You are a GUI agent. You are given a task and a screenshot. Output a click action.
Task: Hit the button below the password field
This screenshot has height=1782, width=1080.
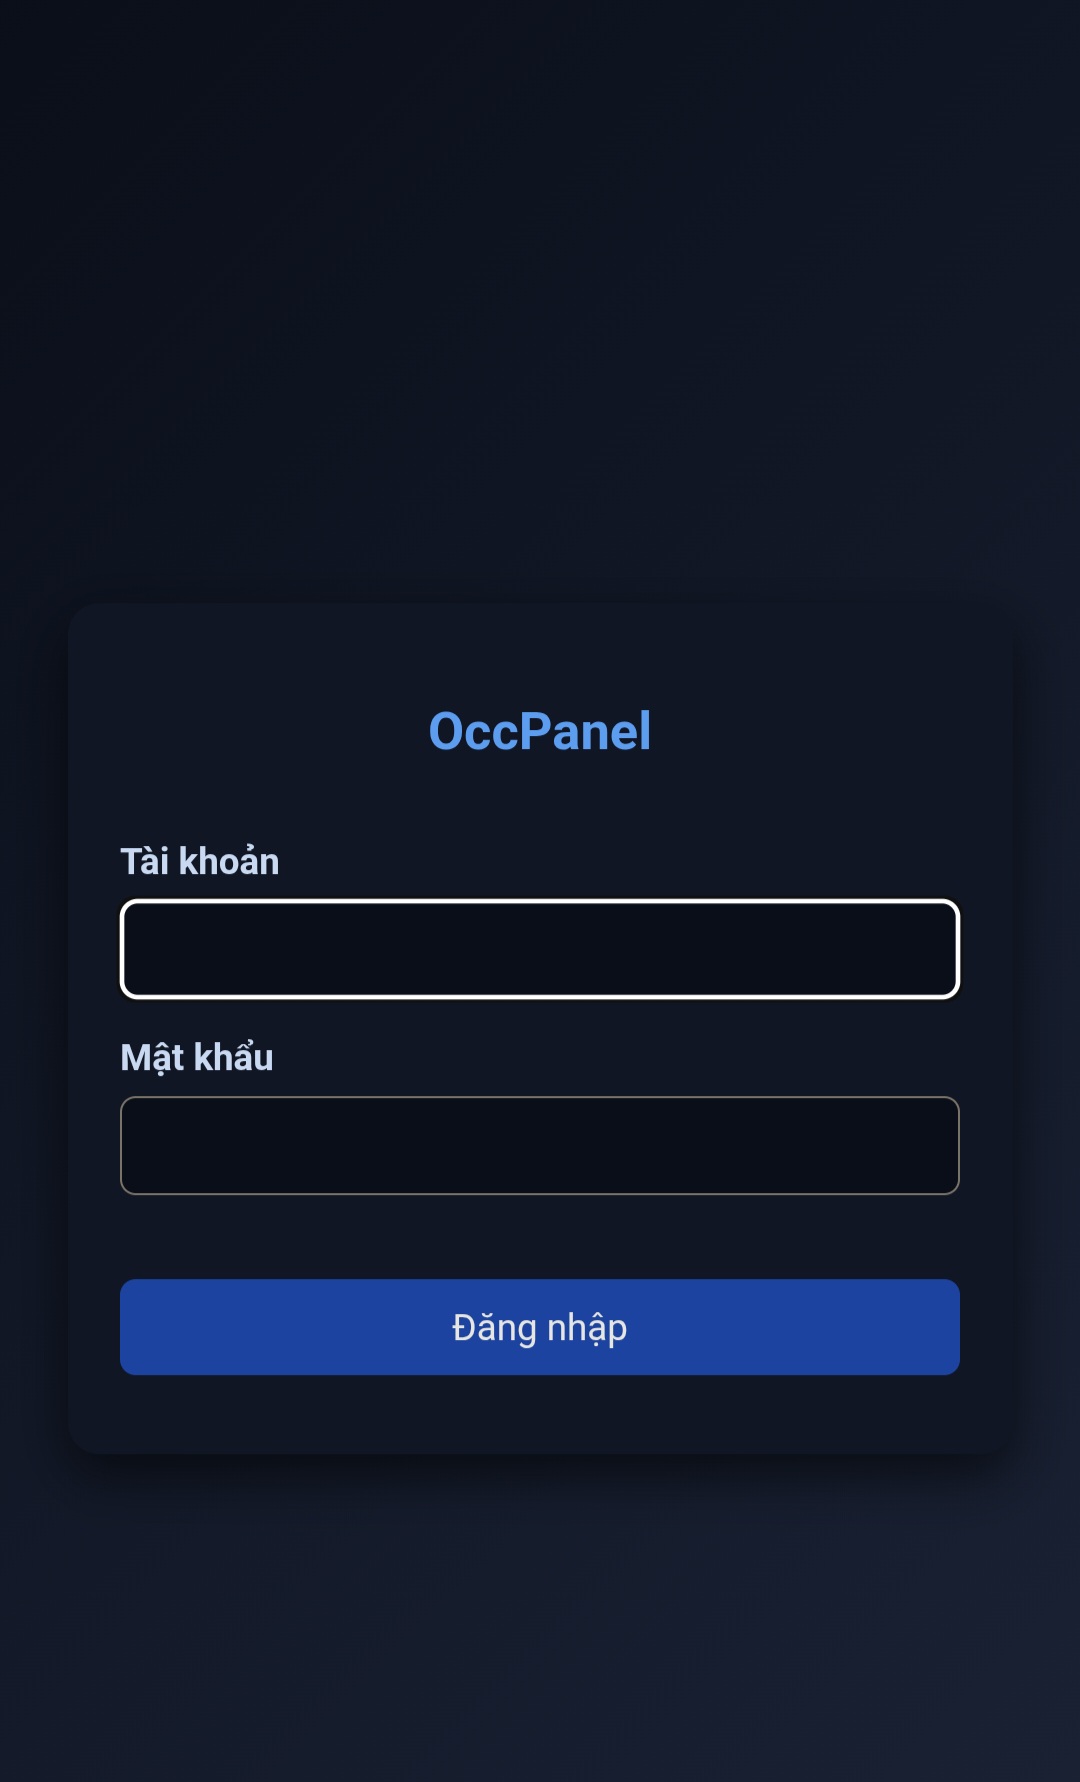pyautogui.click(x=540, y=1327)
